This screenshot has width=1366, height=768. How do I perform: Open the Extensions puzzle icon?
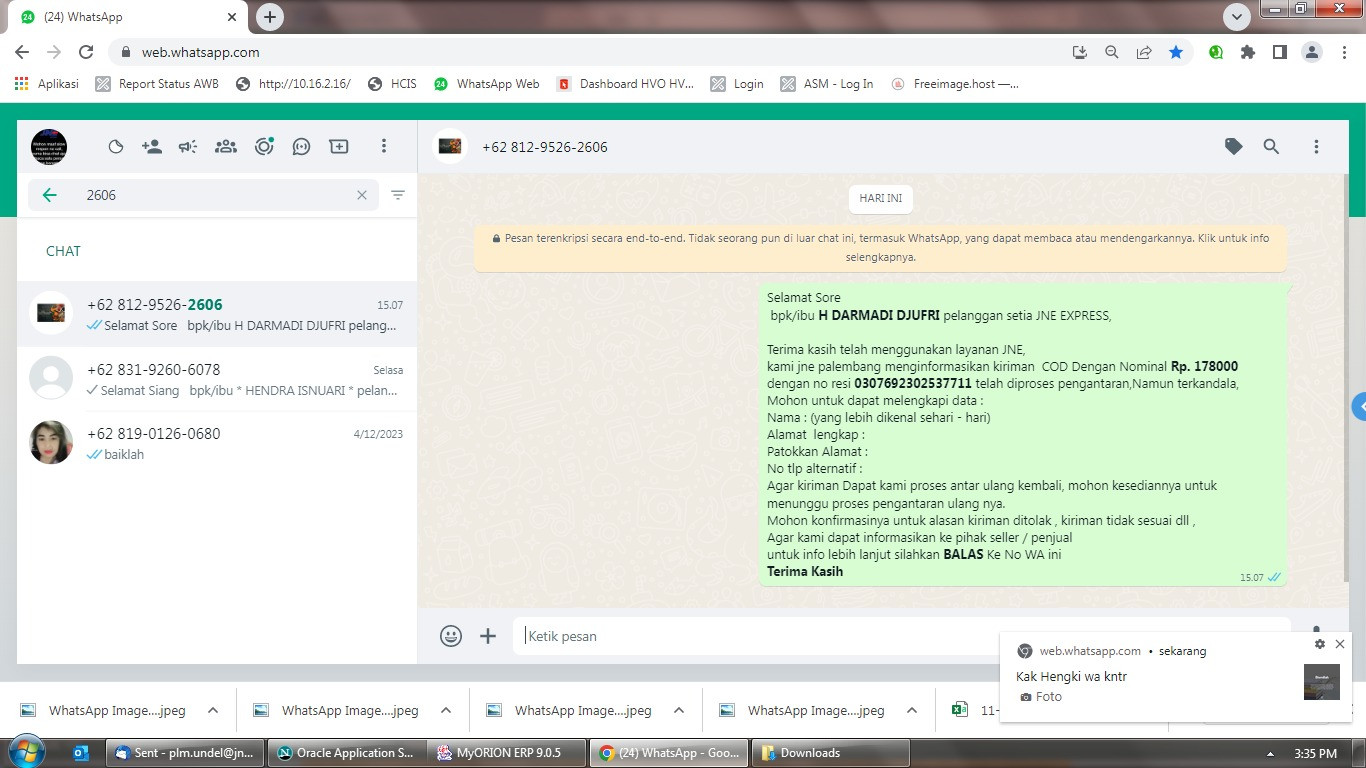tap(1248, 52)
